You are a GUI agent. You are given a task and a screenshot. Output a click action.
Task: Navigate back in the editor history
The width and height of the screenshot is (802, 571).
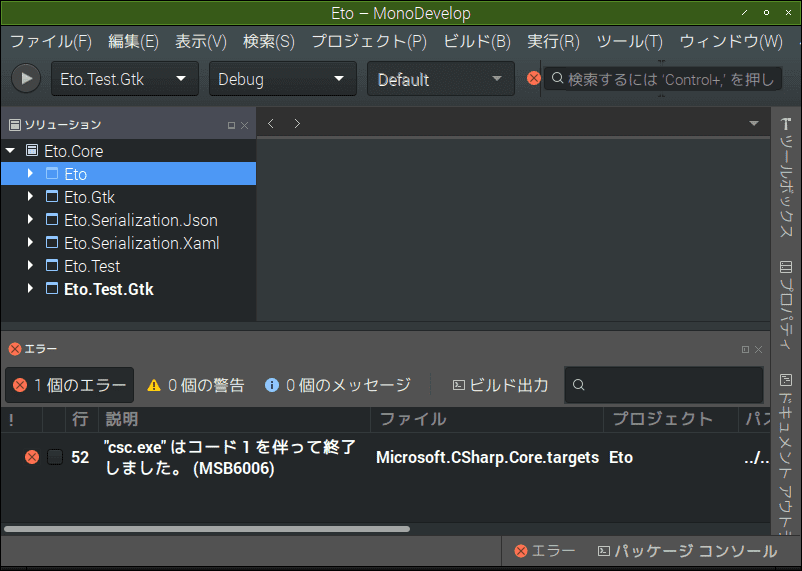(x=271, y=123)
